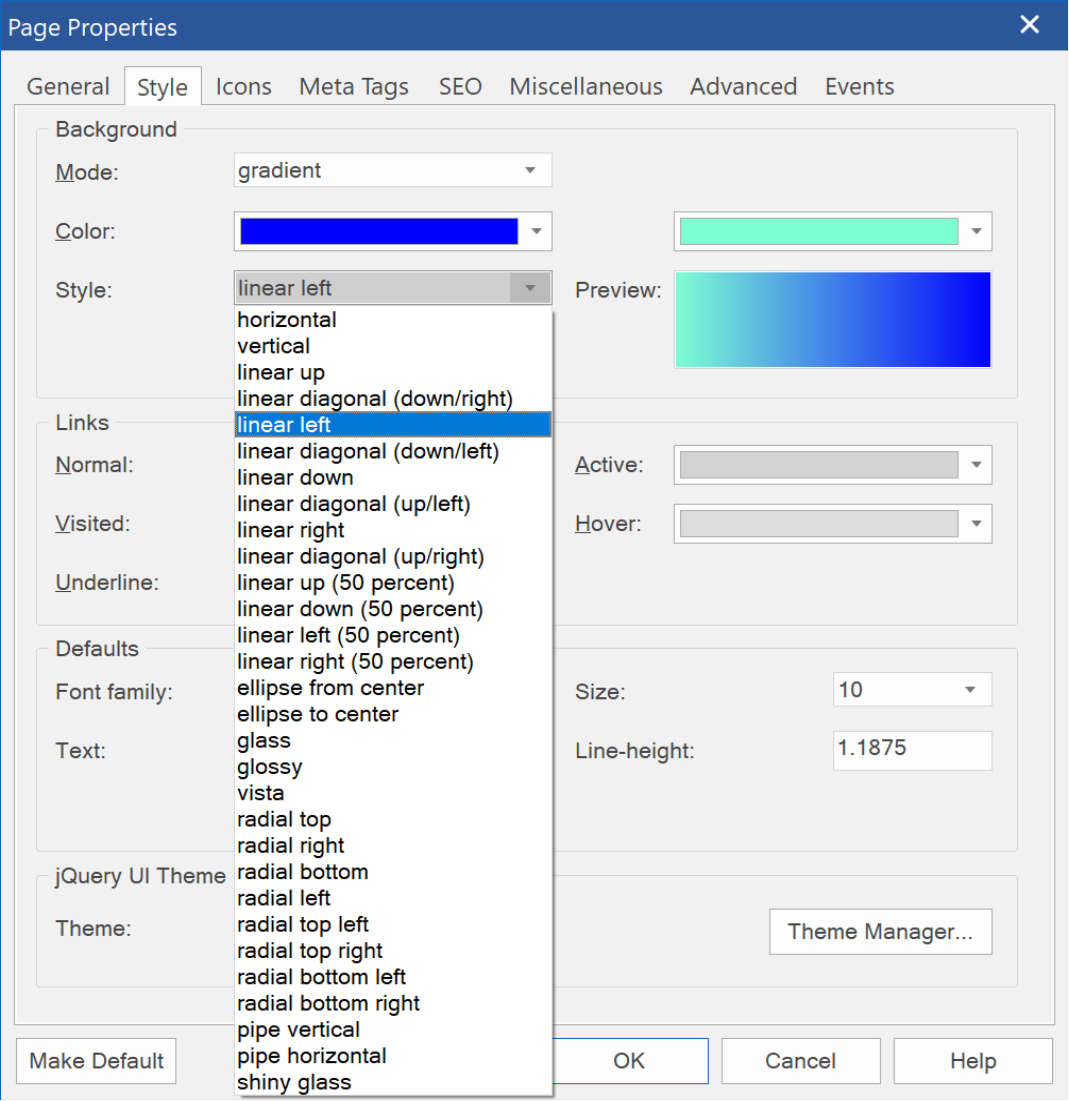Select linear diagonal (down/right)

coord(393,399)
